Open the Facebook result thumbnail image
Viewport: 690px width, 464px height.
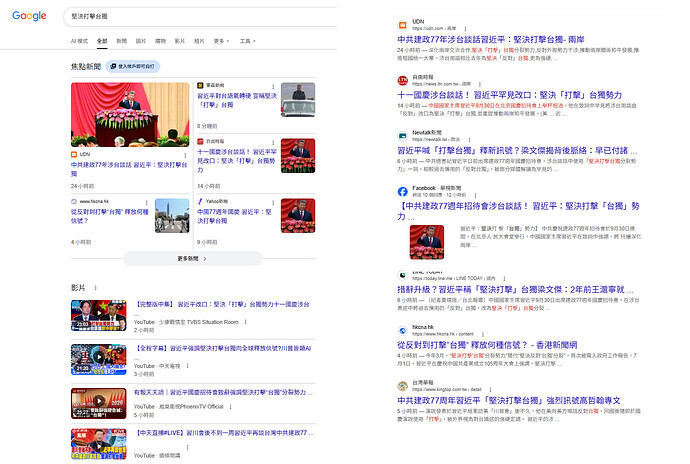point(426,242)
